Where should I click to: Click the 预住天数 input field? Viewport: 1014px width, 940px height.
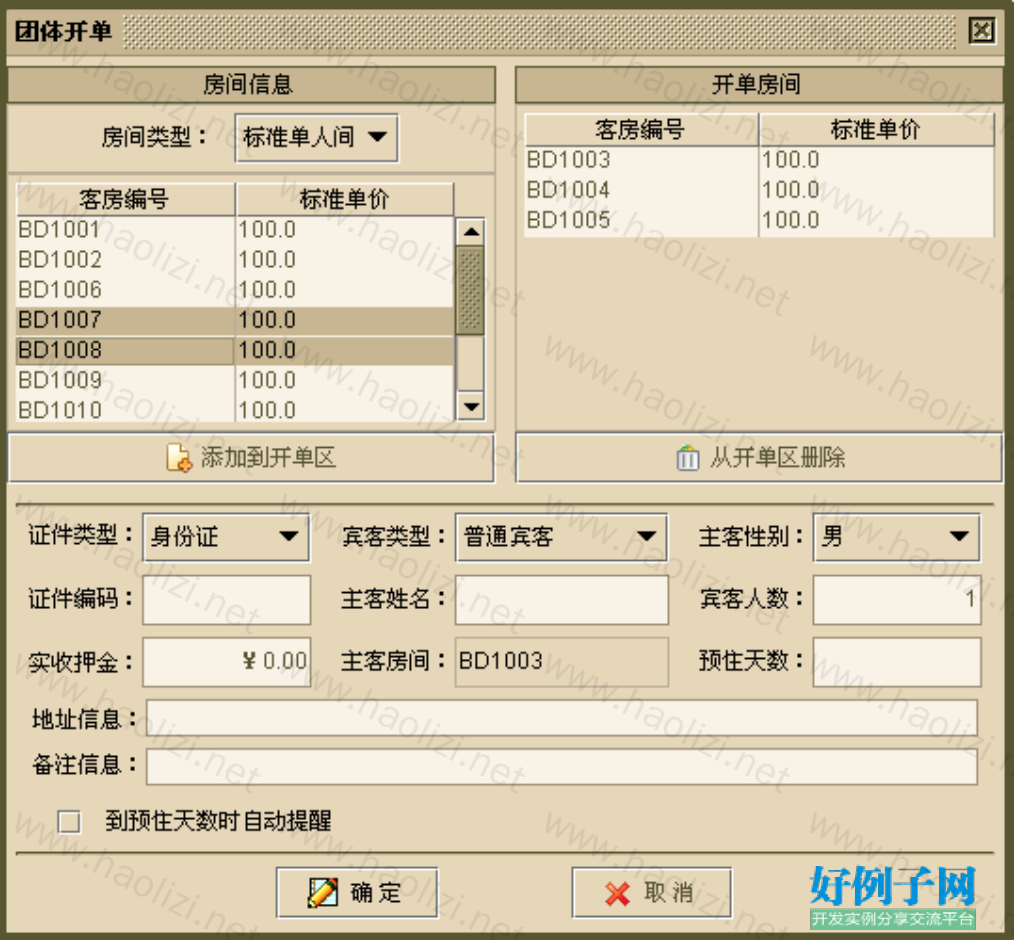(x=896, y=662)
